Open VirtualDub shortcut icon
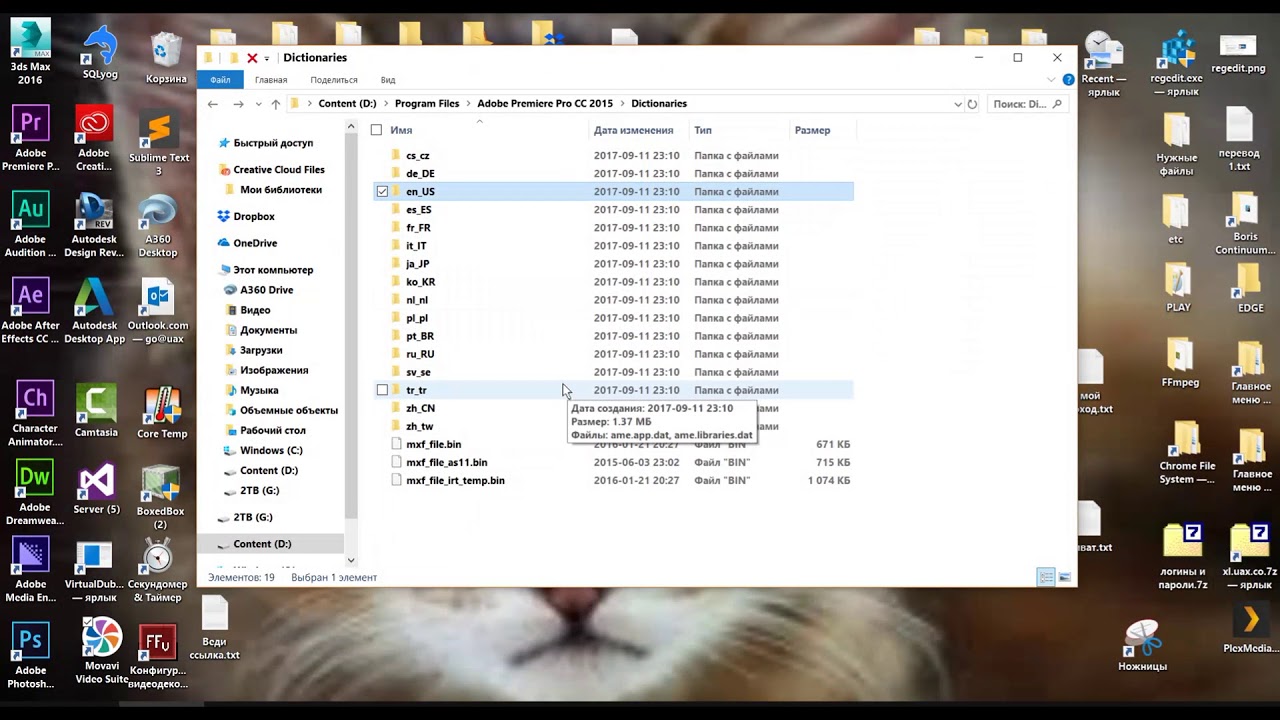This screenshot has width=1280, height=720. pyautogui.click(x=94, y=572)
